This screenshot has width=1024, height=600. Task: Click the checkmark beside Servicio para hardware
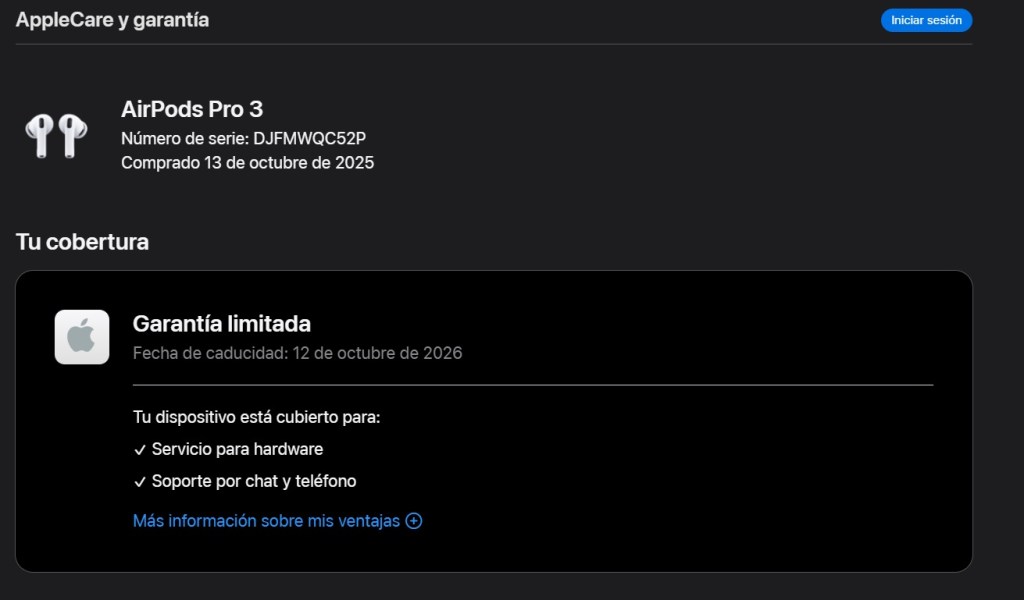tap(140, 450)
